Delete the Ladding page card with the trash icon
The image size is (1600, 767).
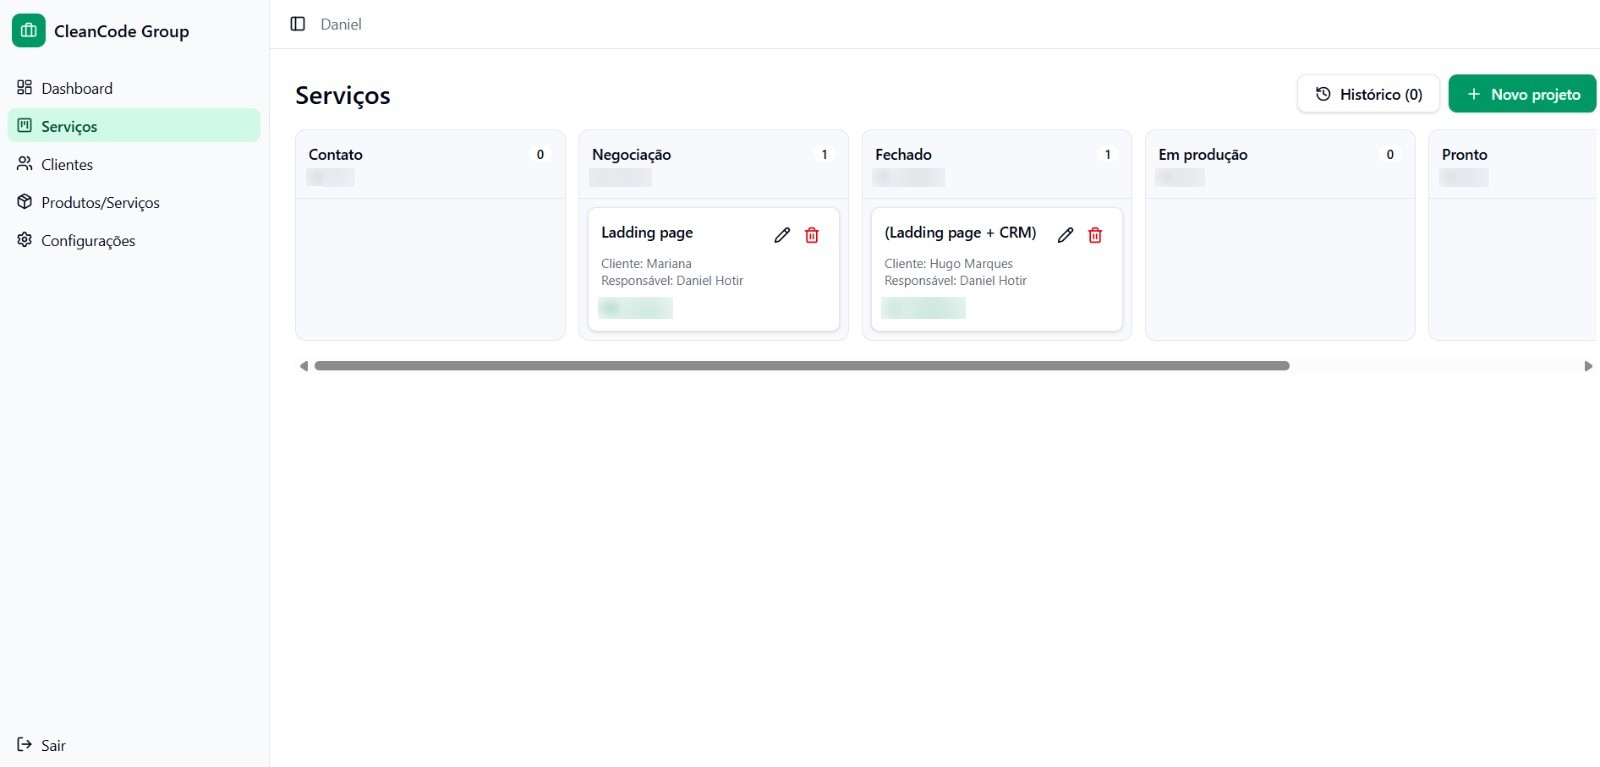(812, 235)
